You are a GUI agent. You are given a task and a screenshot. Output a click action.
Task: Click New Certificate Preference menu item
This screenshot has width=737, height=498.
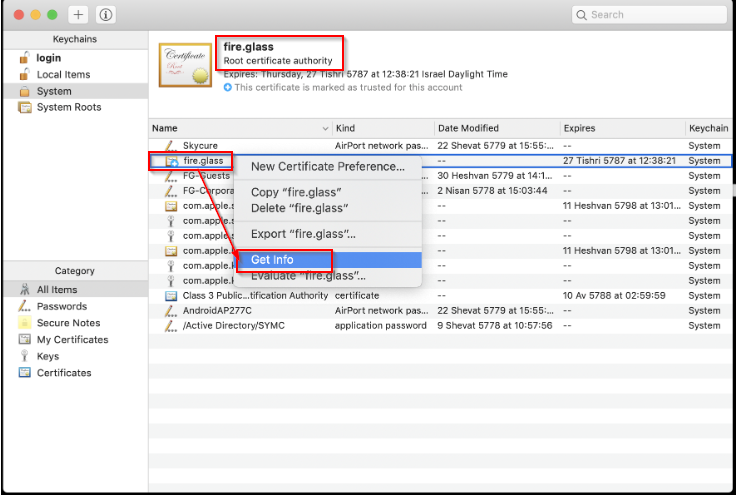pyautogui.click(x=327, y=166)
